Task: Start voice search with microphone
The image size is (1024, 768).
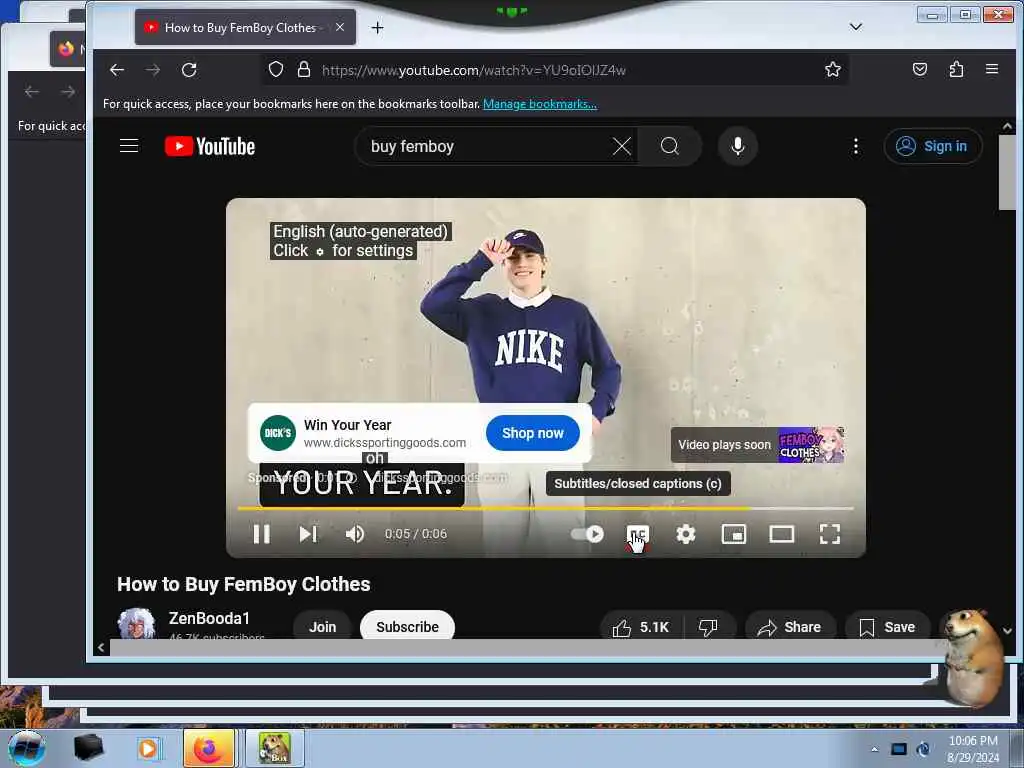Action: click(x=738, y=146)
